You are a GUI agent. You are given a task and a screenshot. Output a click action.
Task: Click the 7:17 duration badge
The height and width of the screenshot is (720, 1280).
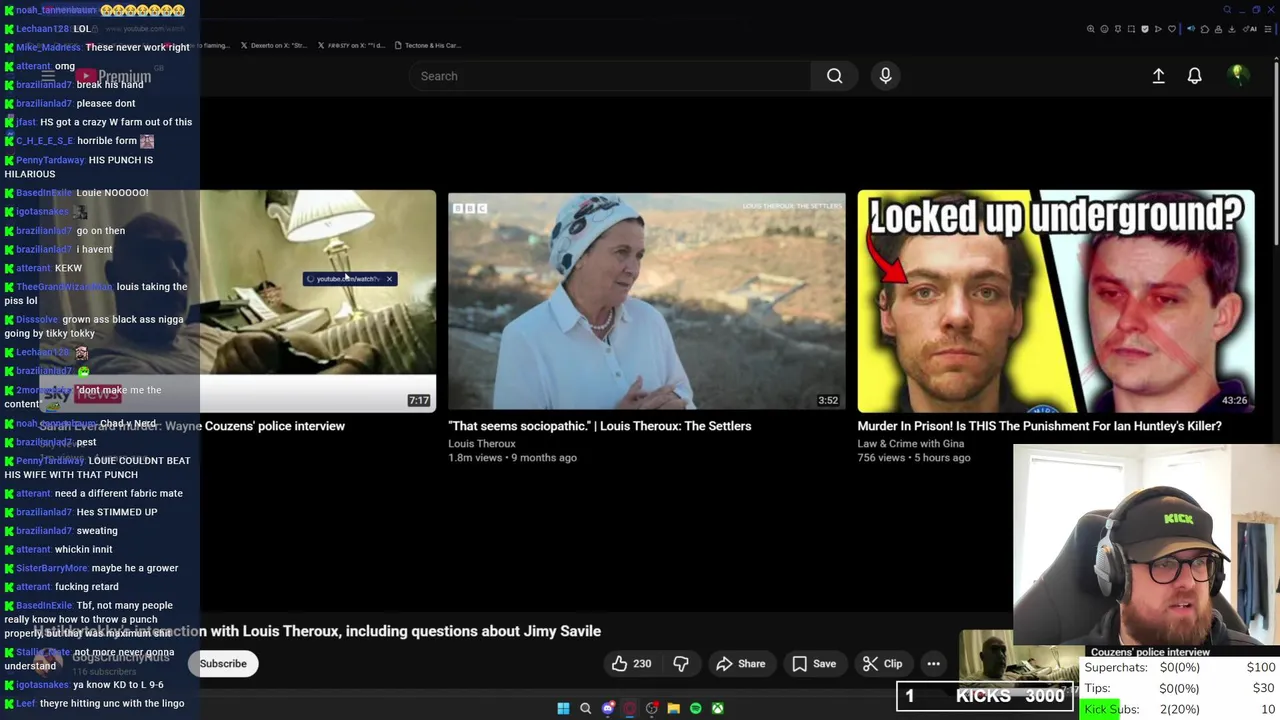click(419, 400)
